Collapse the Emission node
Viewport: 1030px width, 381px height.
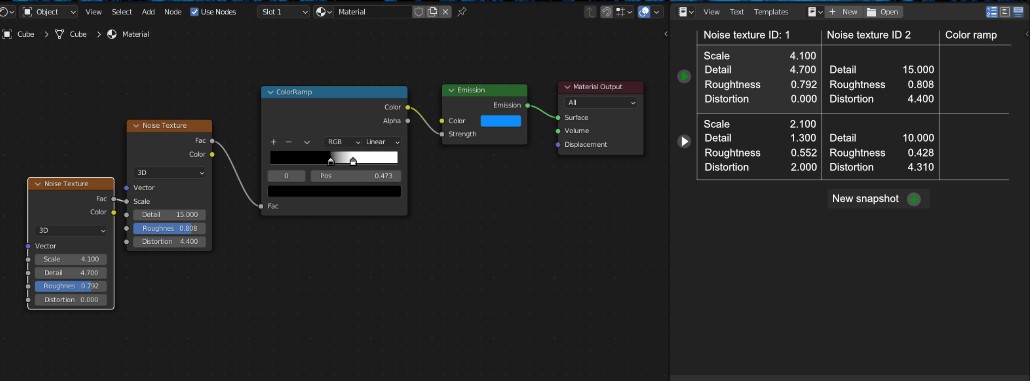451,90
